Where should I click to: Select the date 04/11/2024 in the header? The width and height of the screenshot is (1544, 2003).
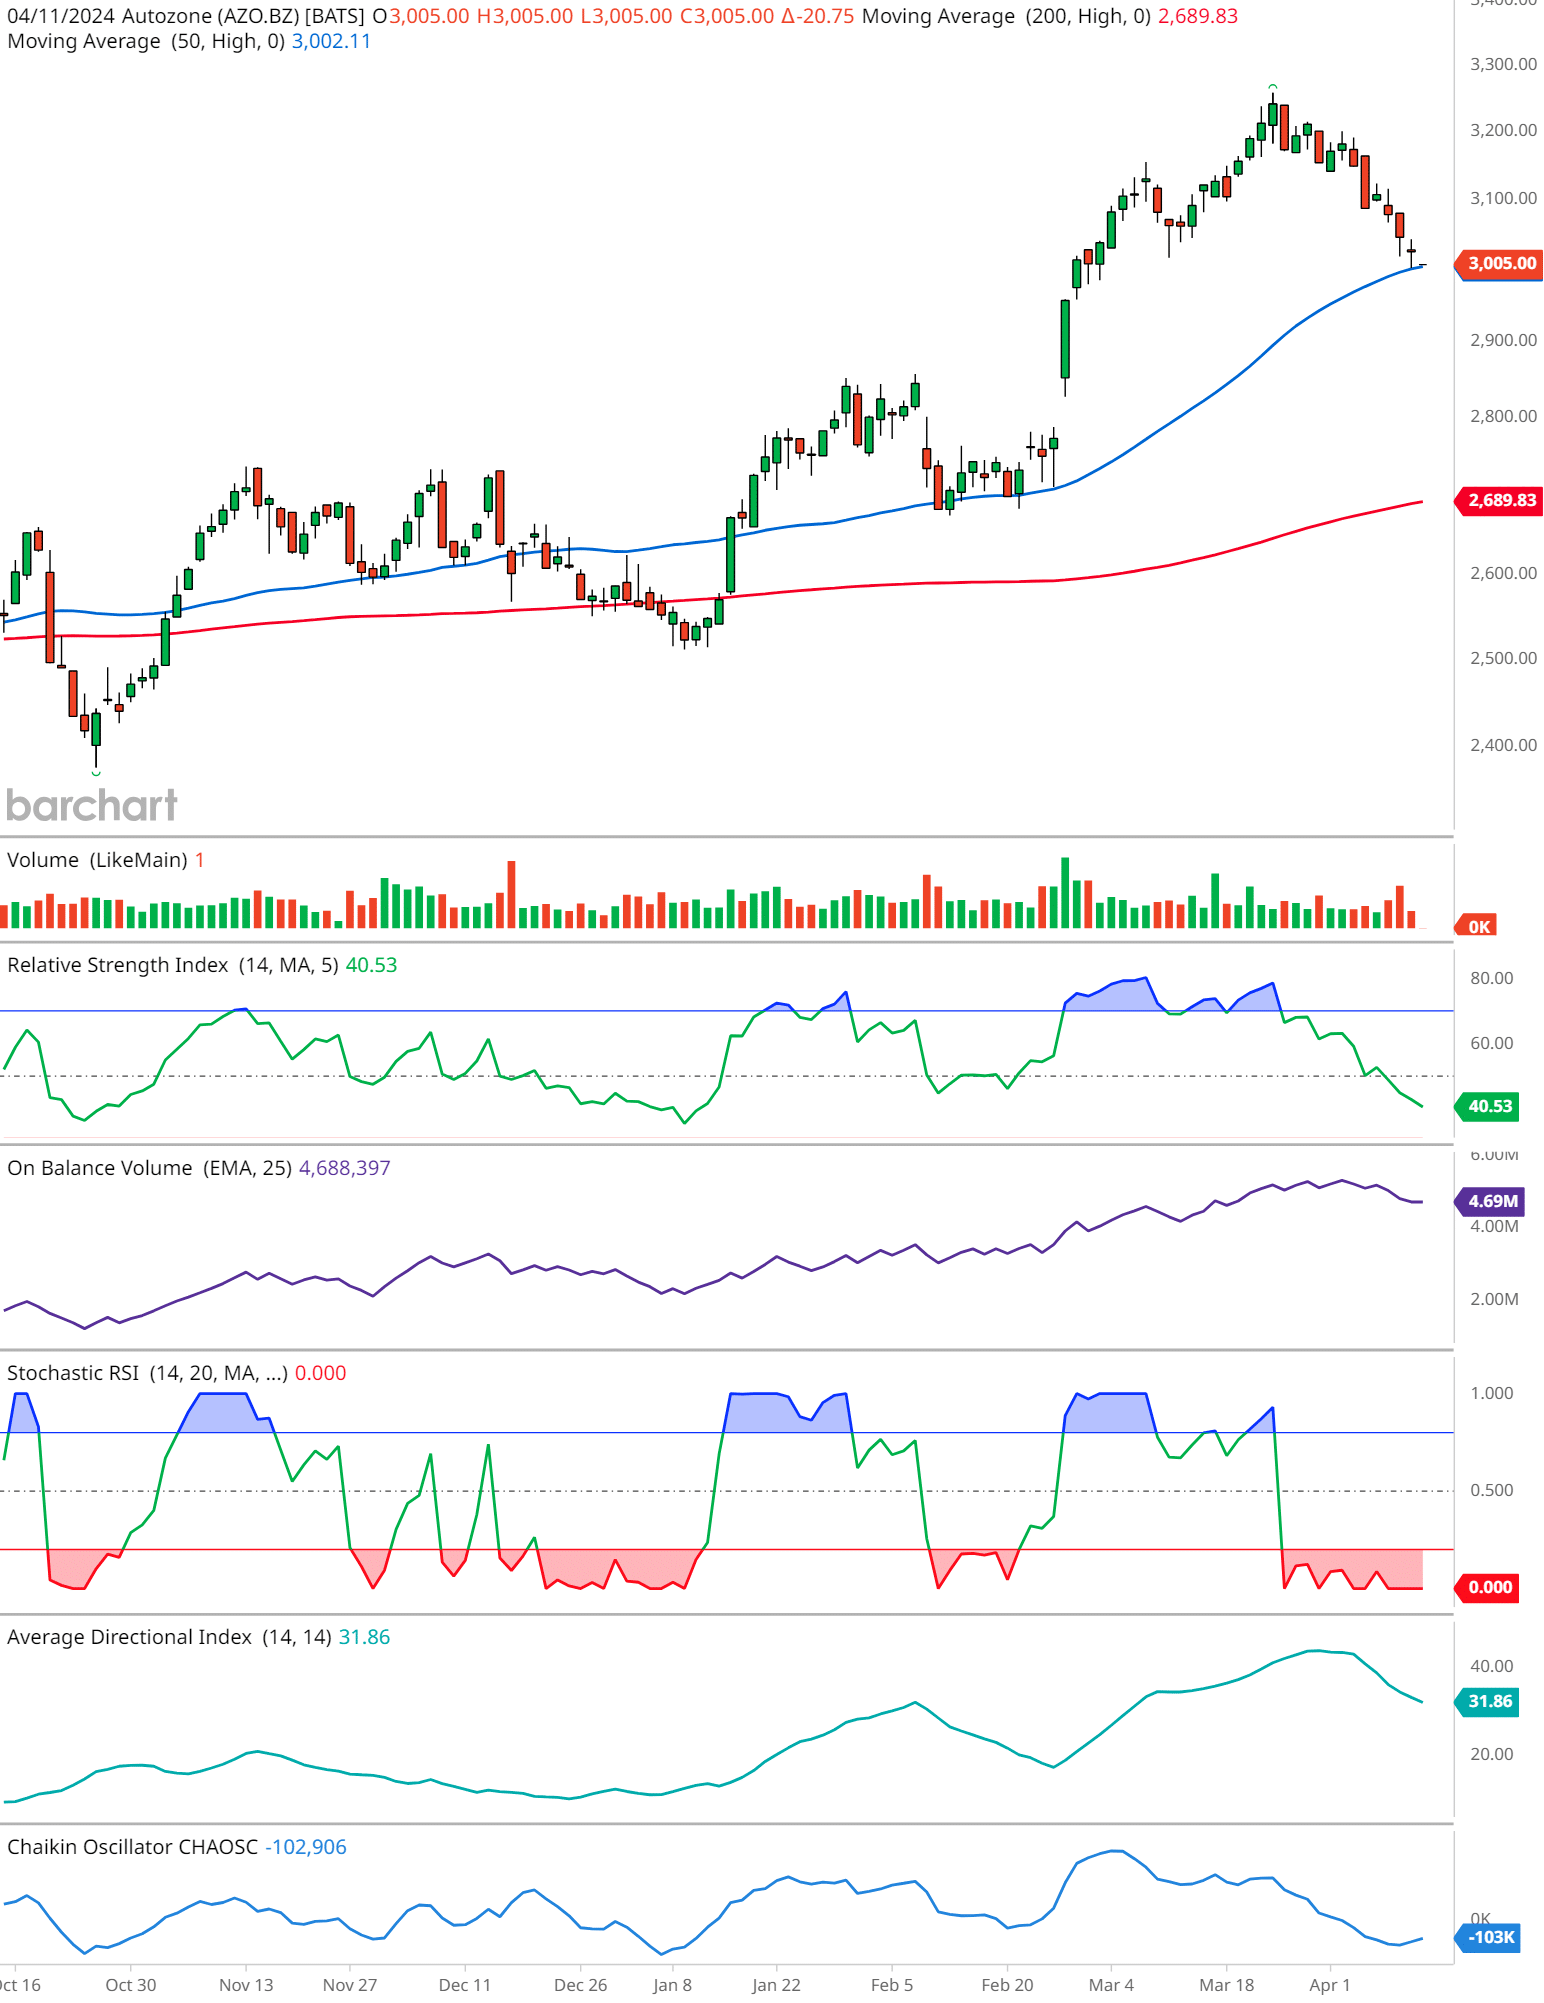60,16
